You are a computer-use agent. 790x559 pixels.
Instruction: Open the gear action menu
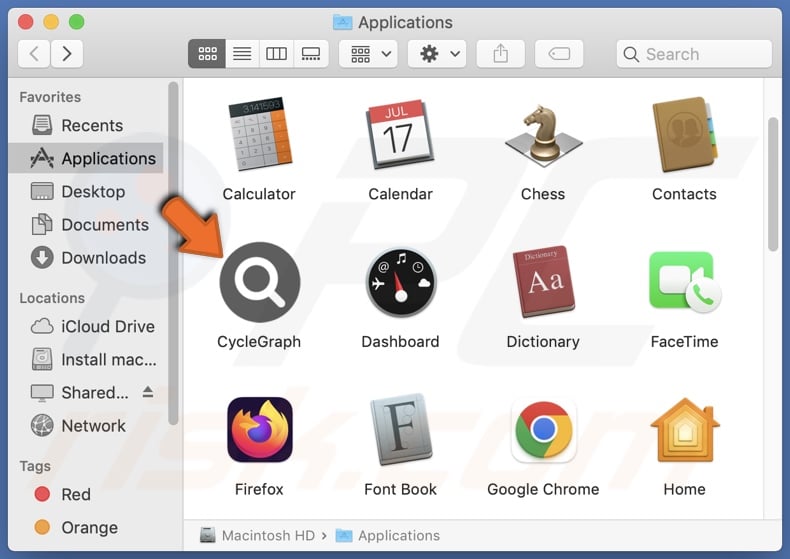(x=437, y=53)
